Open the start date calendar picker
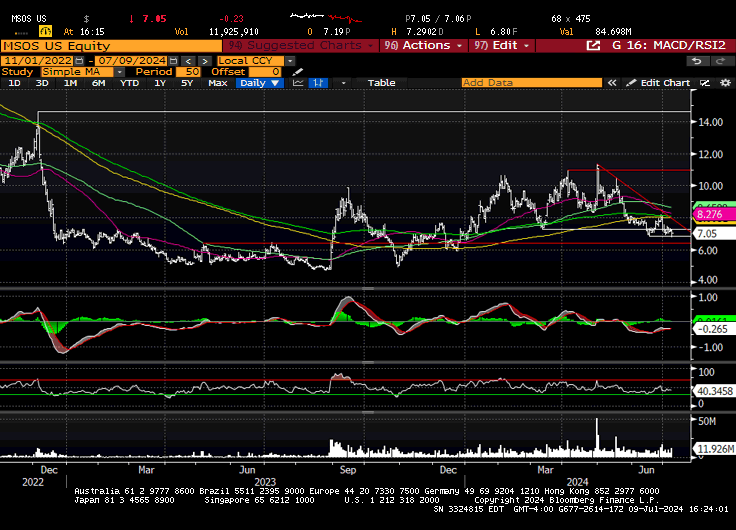Image resolution: width=736 pixels, height=530 pixels. tap(79, 61)
